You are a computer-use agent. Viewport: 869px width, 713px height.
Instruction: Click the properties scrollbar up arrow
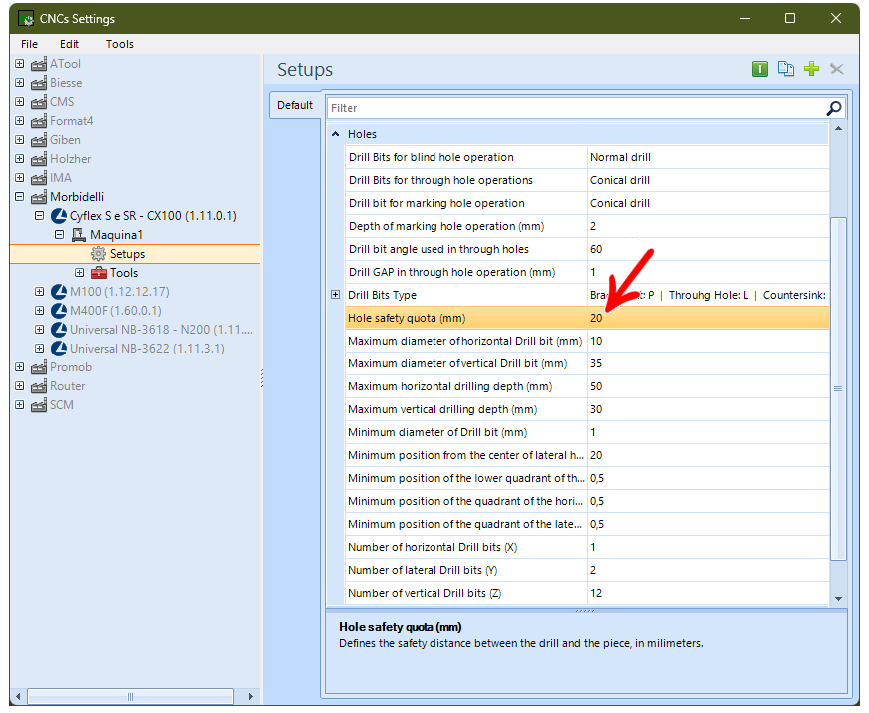pos(839,129)
